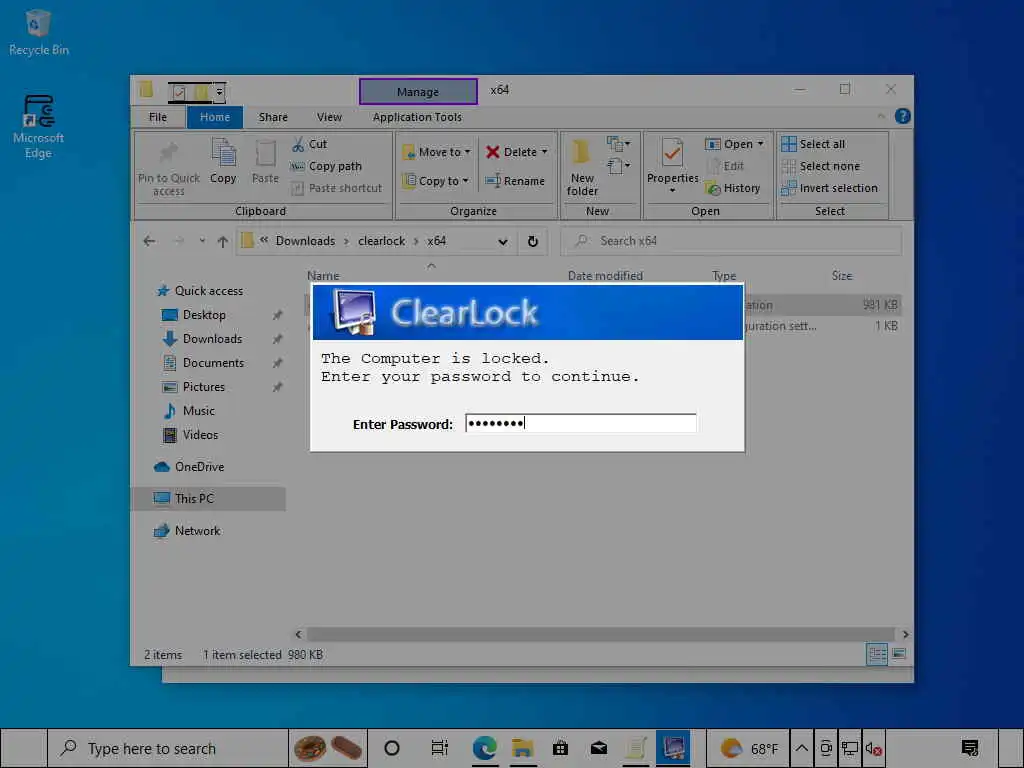Click the Cut scissors button
The image size is (1024, 768).
coord(309,144)
